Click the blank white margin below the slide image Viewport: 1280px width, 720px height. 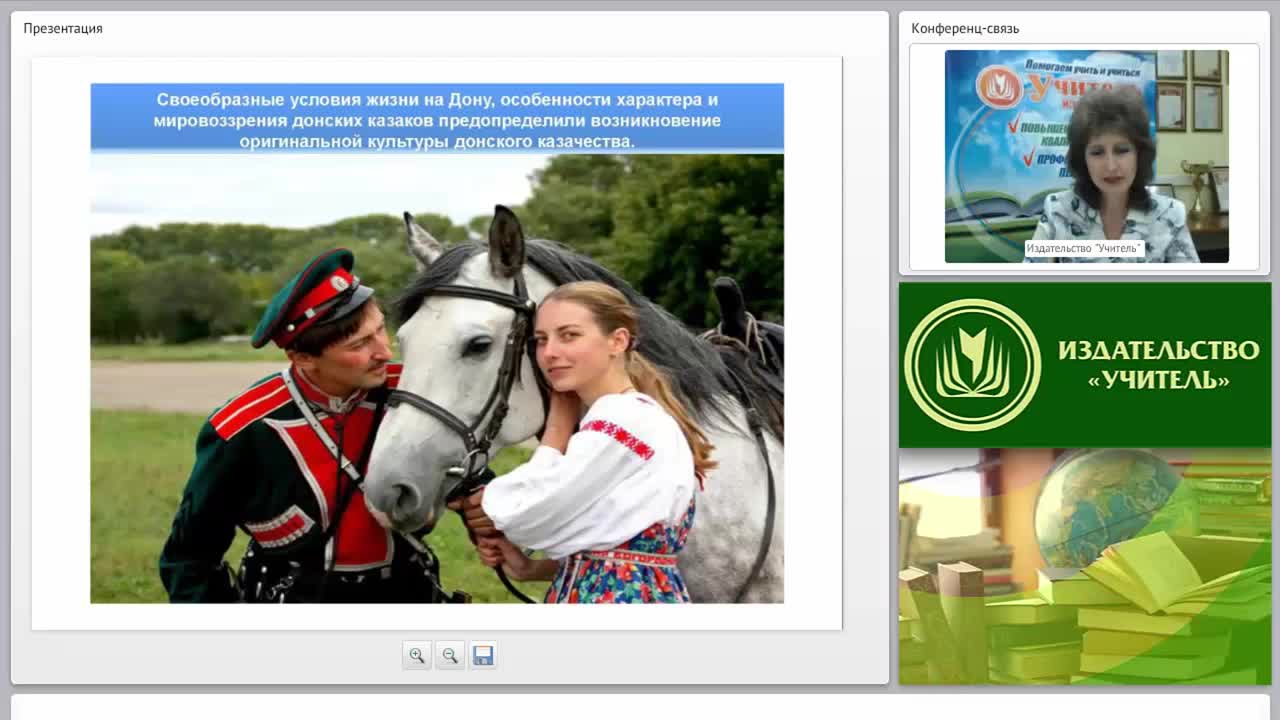pyautogui.click(x=437, y=616)
